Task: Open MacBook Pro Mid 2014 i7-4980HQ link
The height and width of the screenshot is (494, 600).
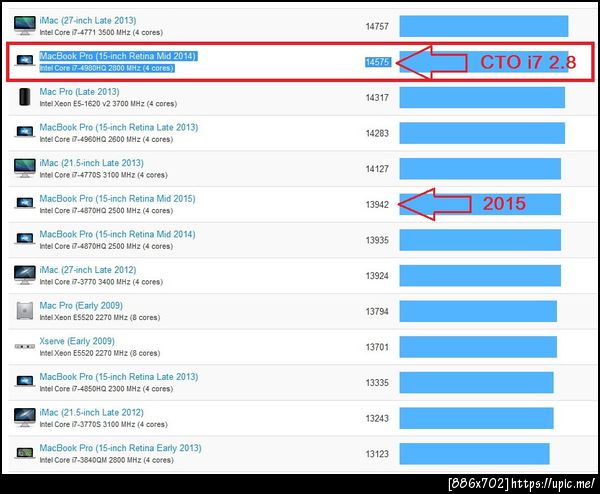Action: [x=117, y=56]
